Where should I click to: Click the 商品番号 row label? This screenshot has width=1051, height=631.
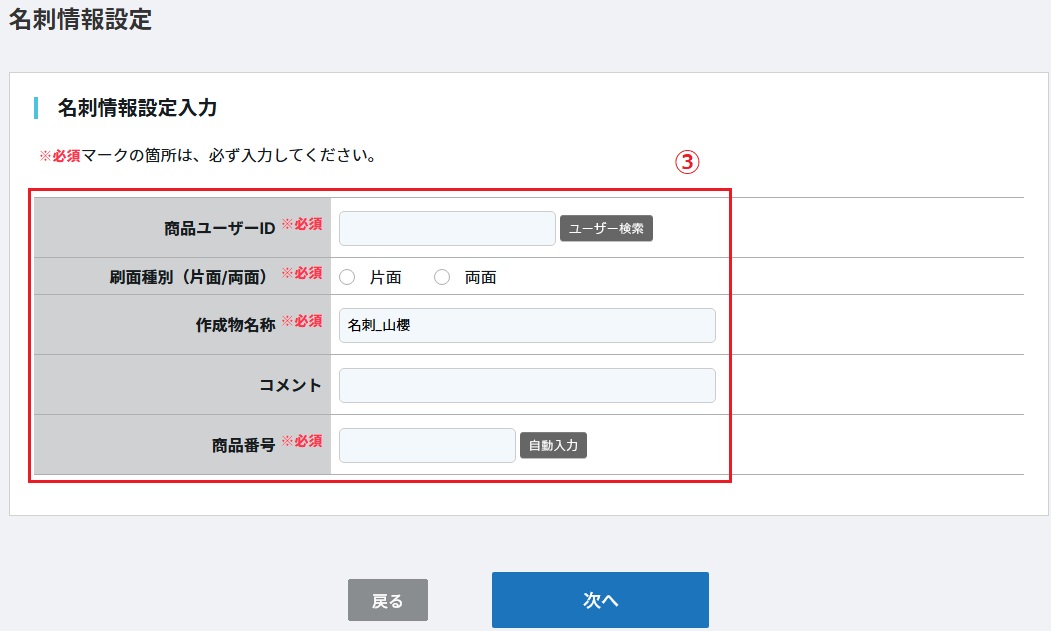pos(243,446)
